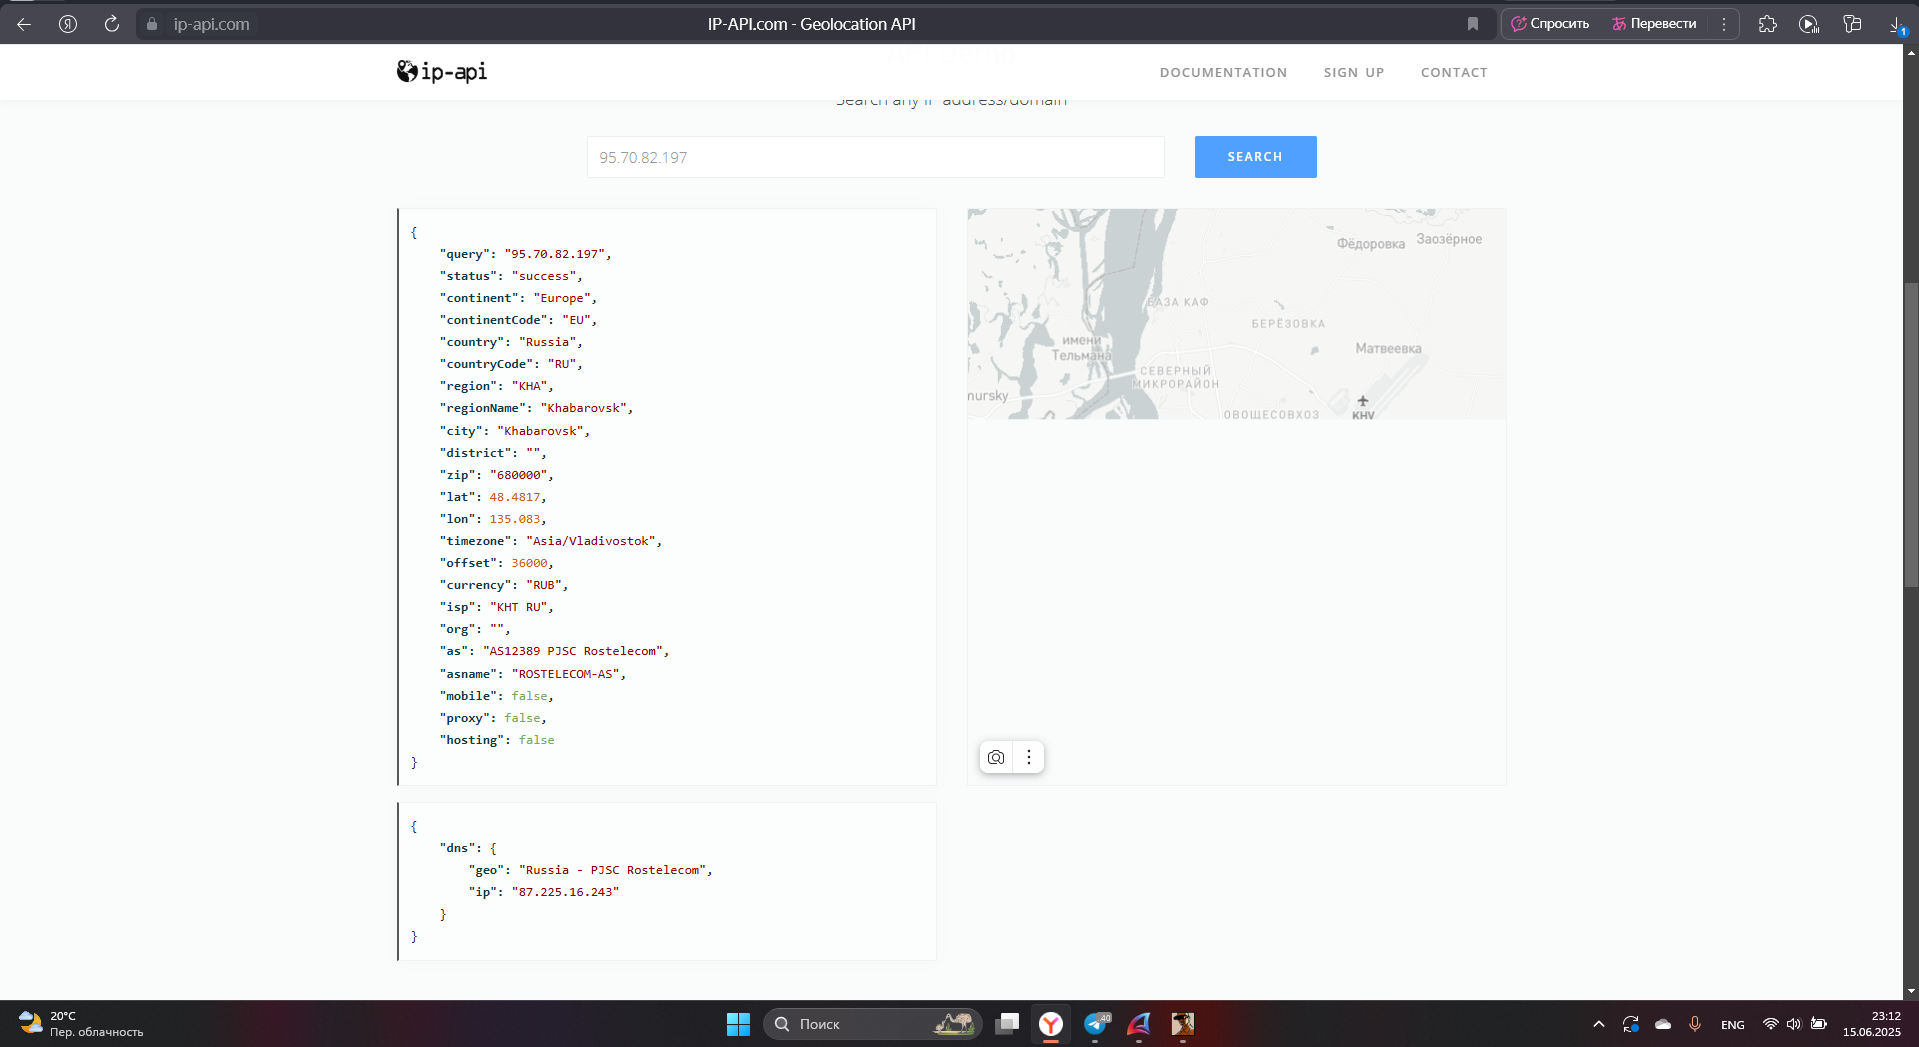Image resolution: width=1919 pixels, height=1047 pixels.
Task: Click the "AS12389 PJSC Rostelecom" value
Action: tap(572, 651)
